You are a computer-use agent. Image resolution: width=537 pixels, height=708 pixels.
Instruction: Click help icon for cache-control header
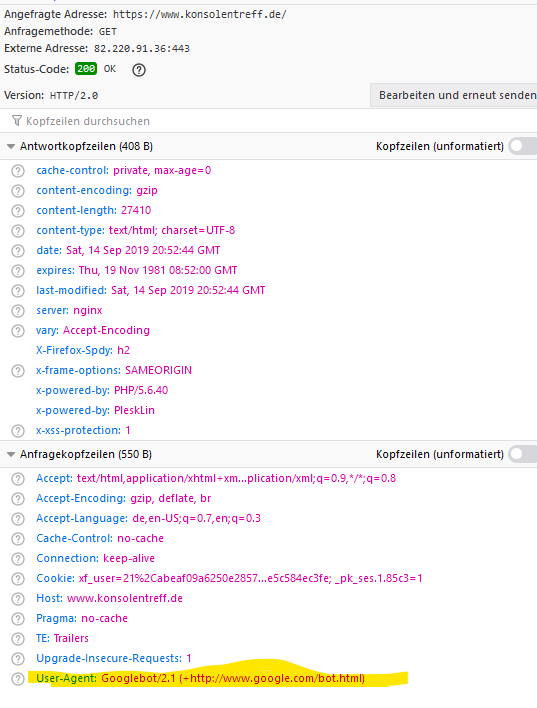click(18, 171)
